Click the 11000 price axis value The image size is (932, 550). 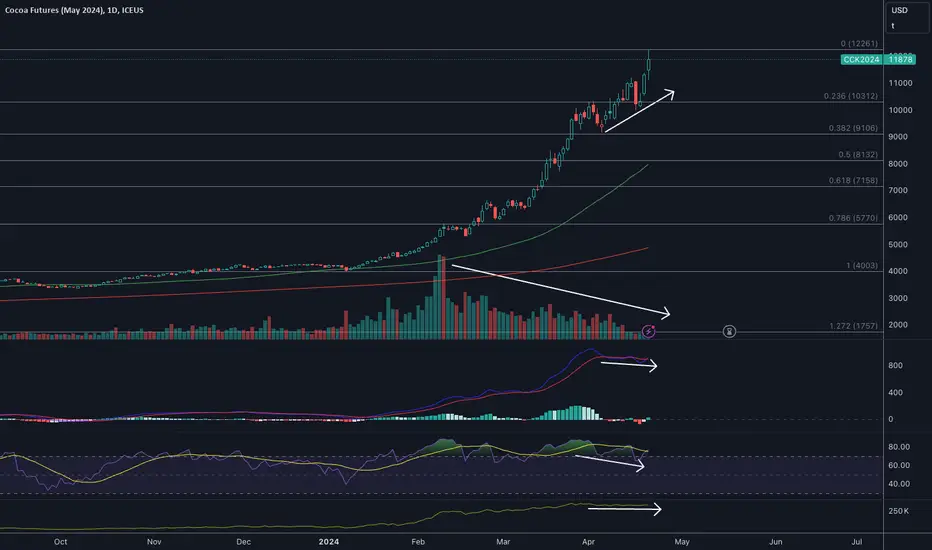(900, 83)
